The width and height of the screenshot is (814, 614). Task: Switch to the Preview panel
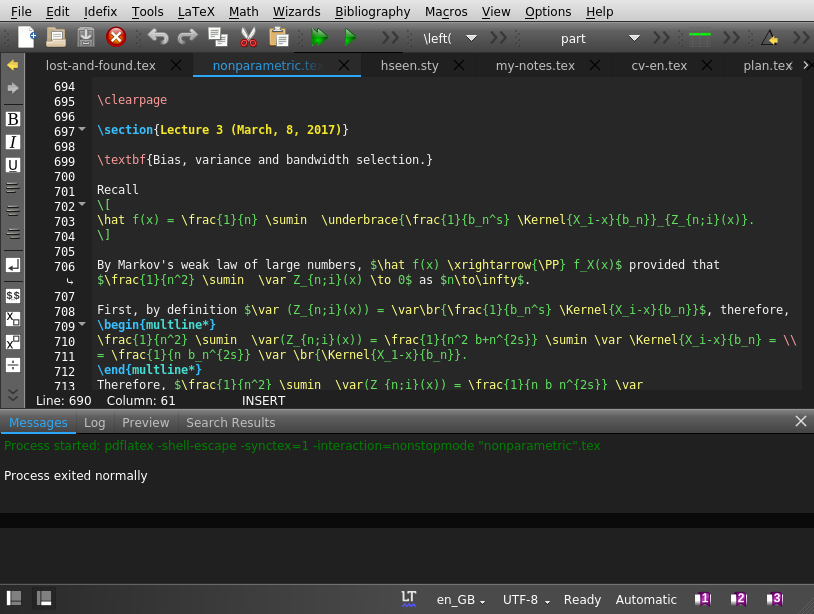coord(145,422)
